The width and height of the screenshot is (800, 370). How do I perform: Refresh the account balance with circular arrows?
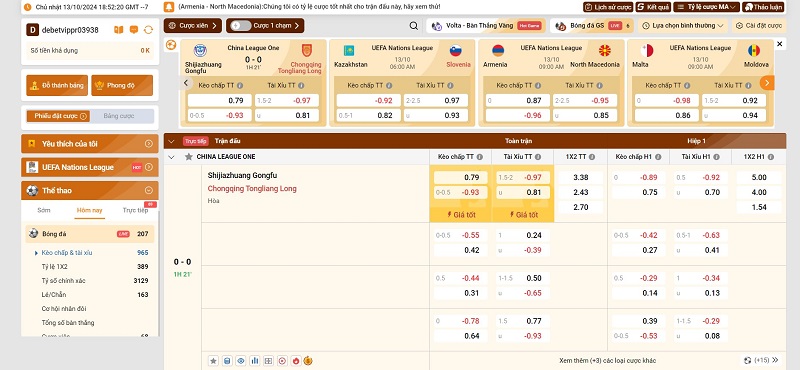148,30
